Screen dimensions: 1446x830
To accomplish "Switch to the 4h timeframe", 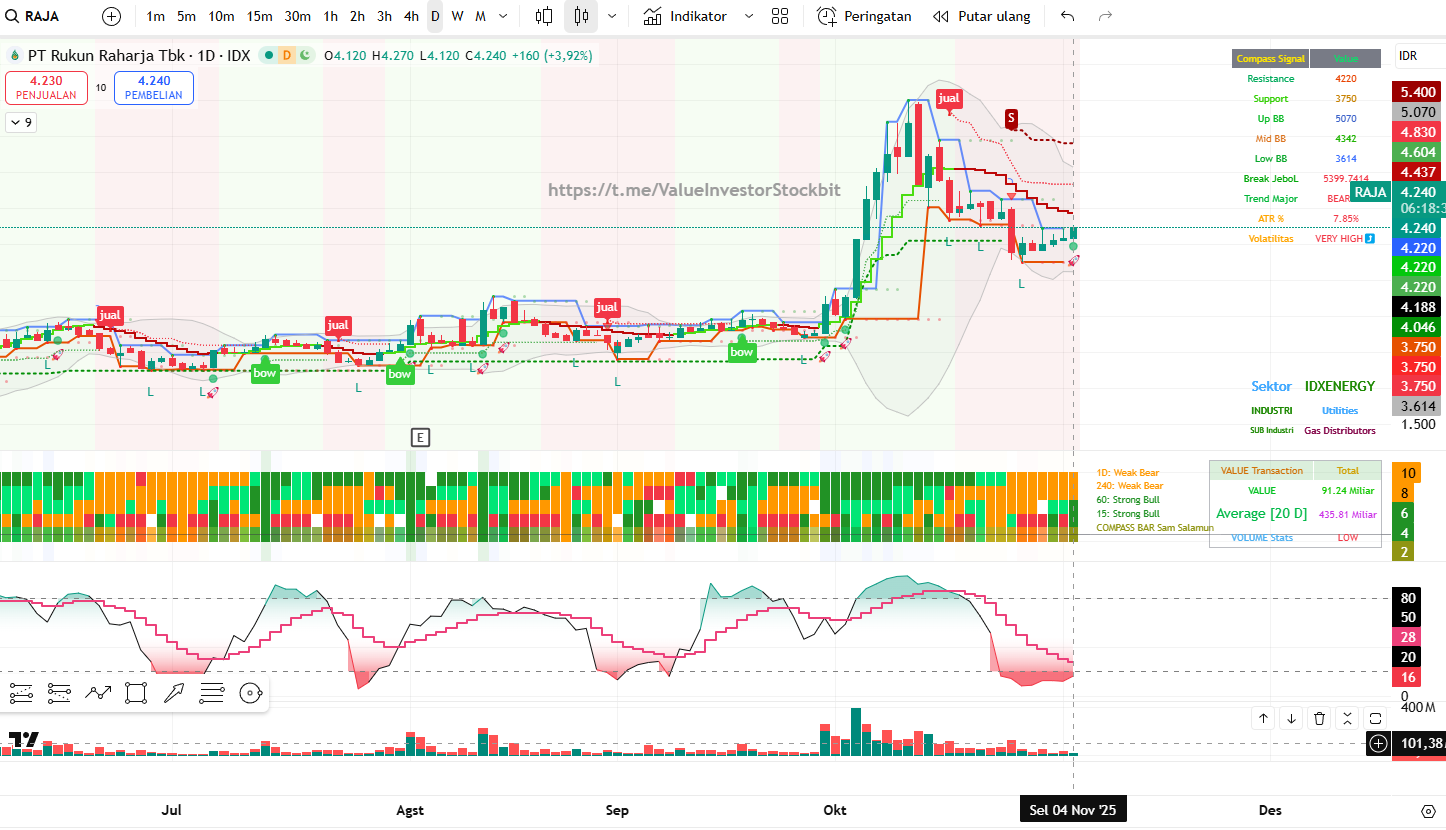I will tap(411, 16).
